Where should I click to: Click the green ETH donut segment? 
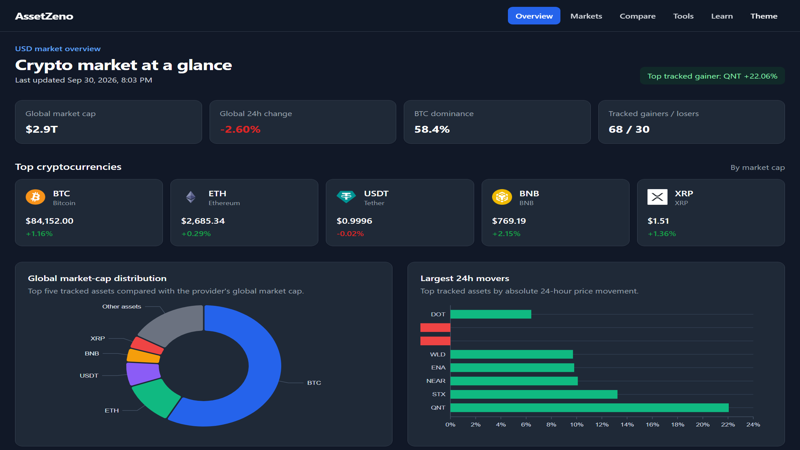[156, 399]
